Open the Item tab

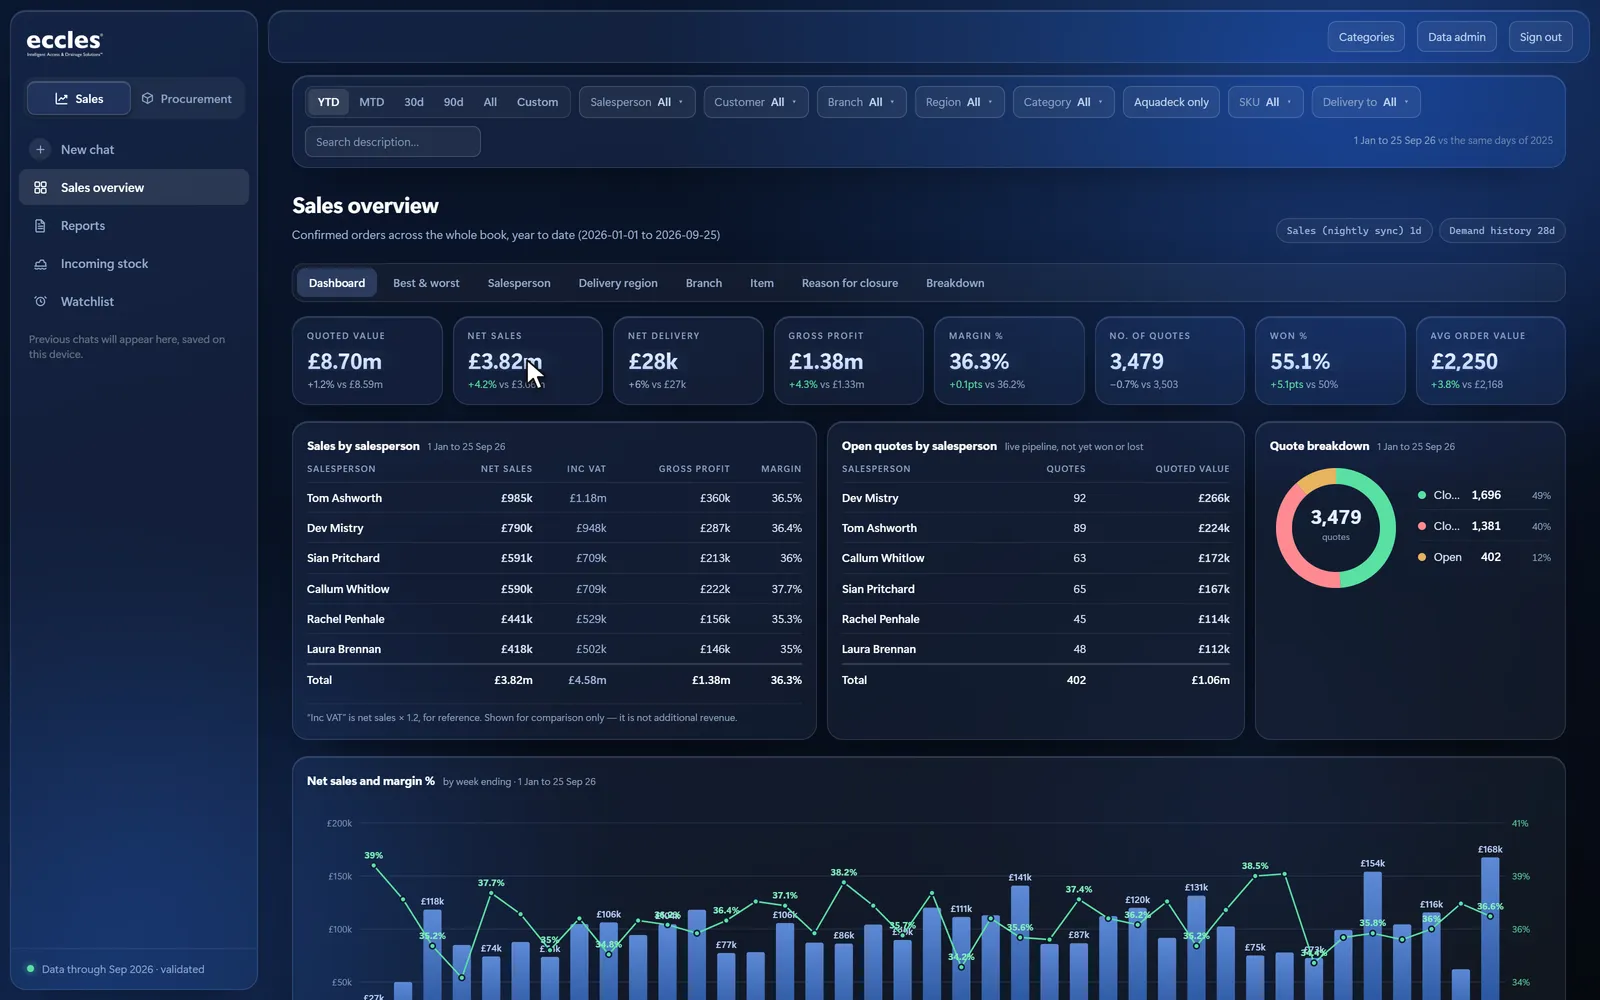tap(762, 283)
